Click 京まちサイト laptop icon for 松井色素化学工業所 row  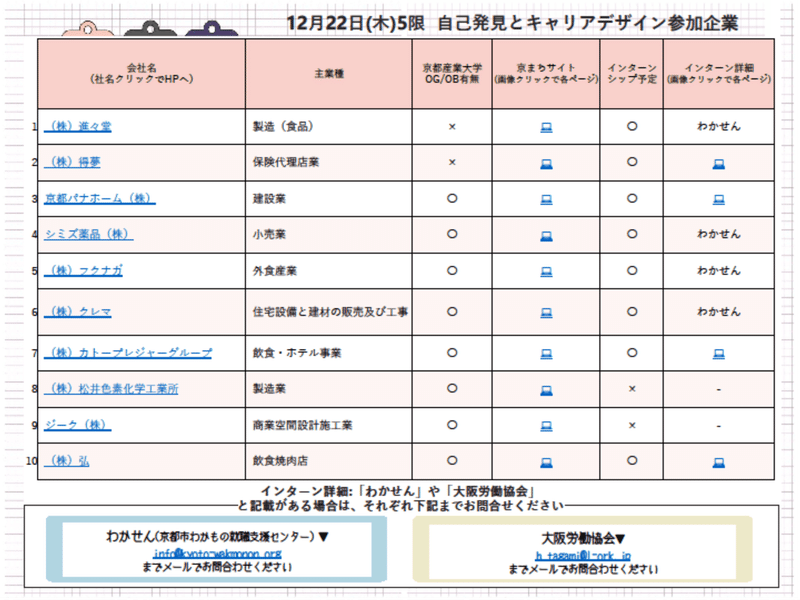pyautogui.click(x=546, y=391)
